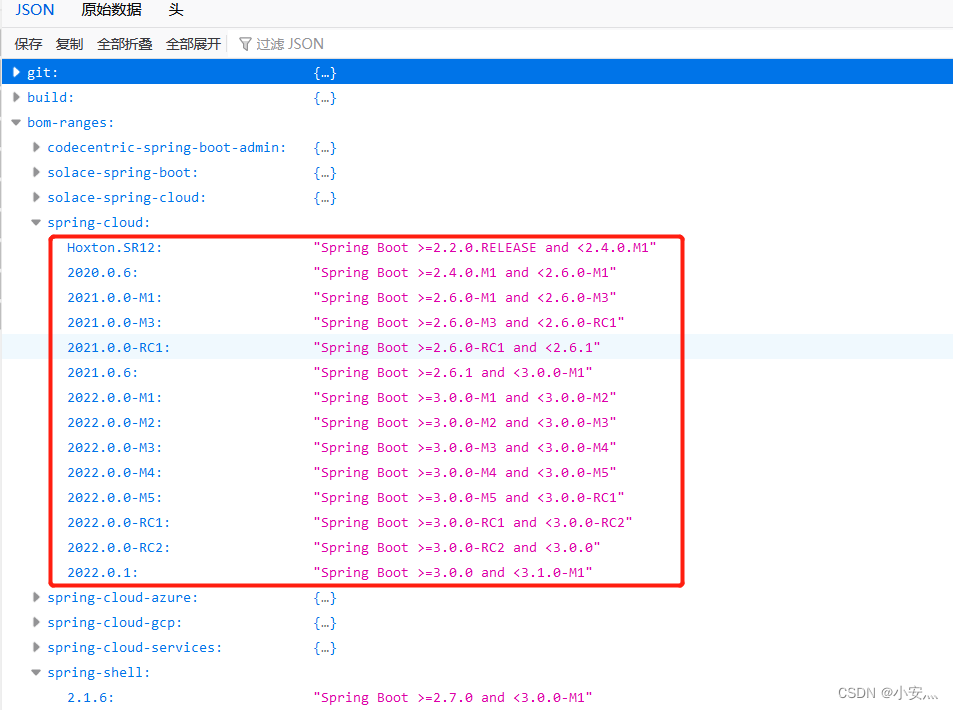The width and height of the screenshot is (953, 710).
Task: Click the filter funnel icon
Action: pos(245,44)
